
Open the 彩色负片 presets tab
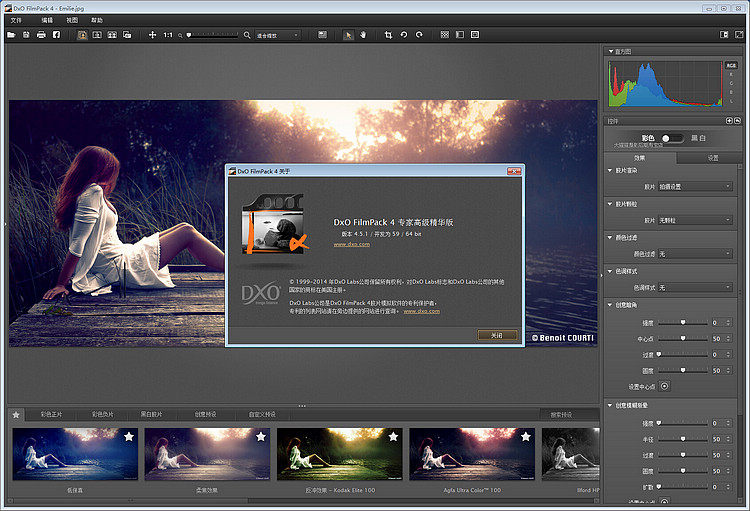(x=103, y=414)
